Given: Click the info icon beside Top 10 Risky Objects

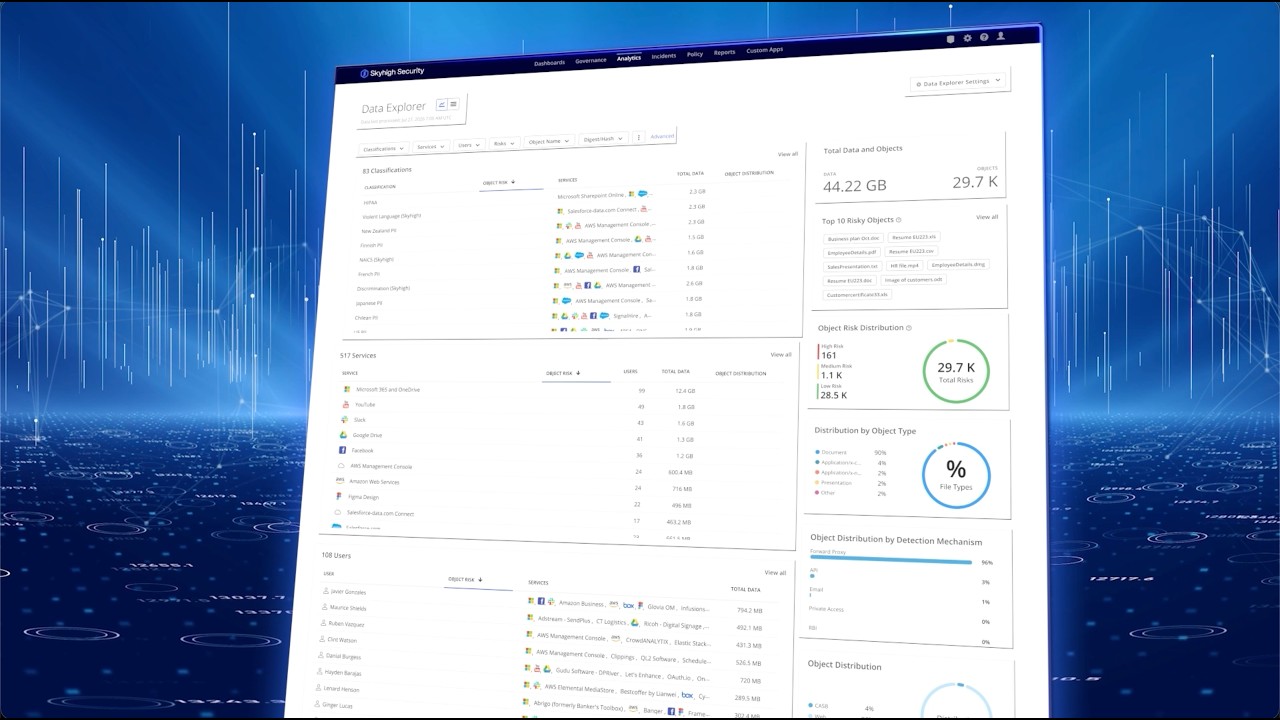Looking at the screenshot, I should pyautogui.click(x=899, y=220).
